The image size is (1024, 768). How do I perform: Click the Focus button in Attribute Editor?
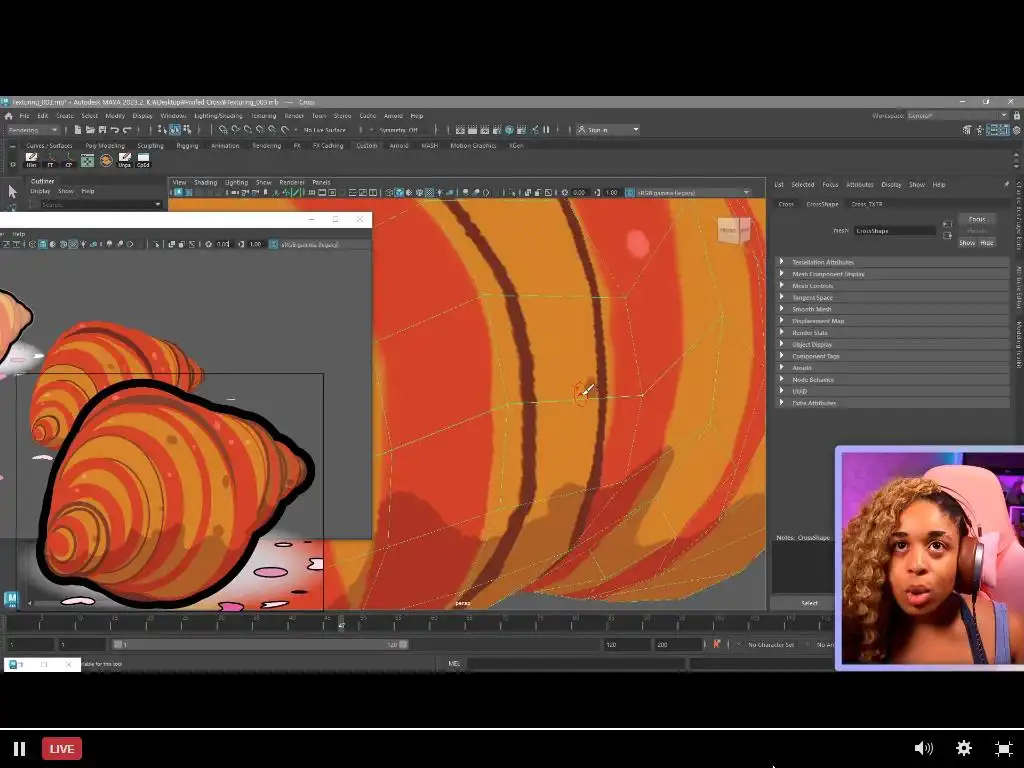[x=977, y=219]
